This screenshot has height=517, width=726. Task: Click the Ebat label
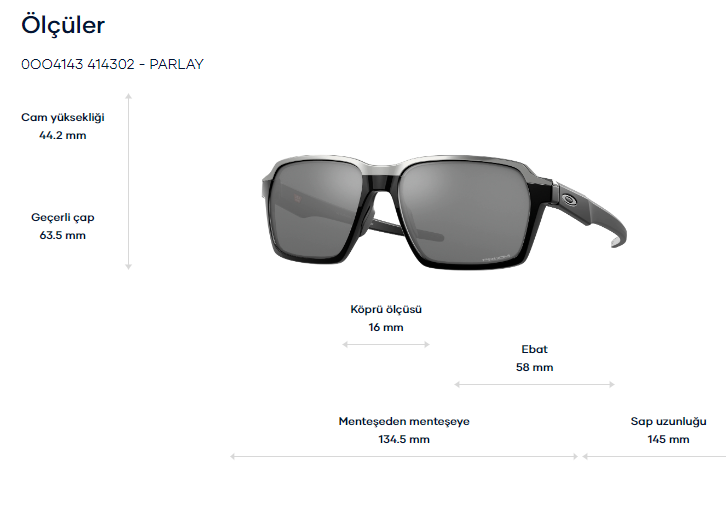tap(534, 349)
